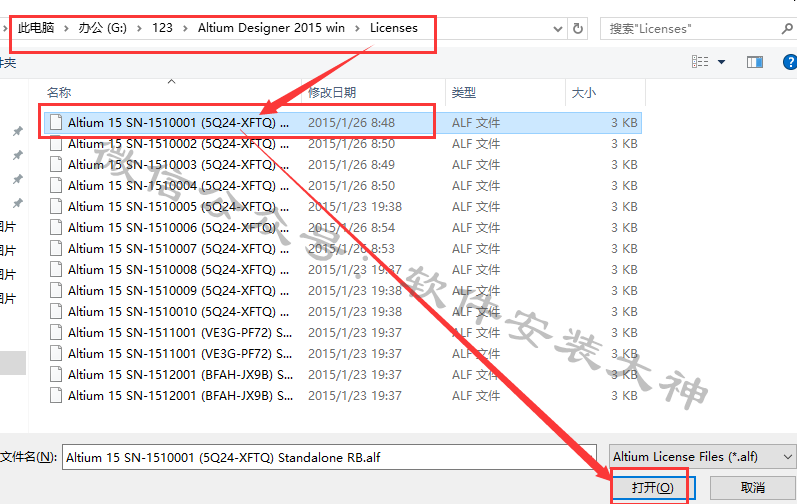Select the file icon of SN-1510004

click(56, 185)
